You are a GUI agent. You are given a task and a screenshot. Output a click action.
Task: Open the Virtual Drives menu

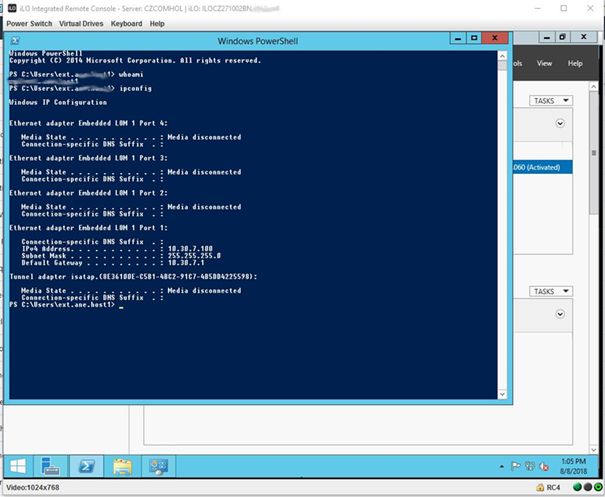(x=81, y=24)
